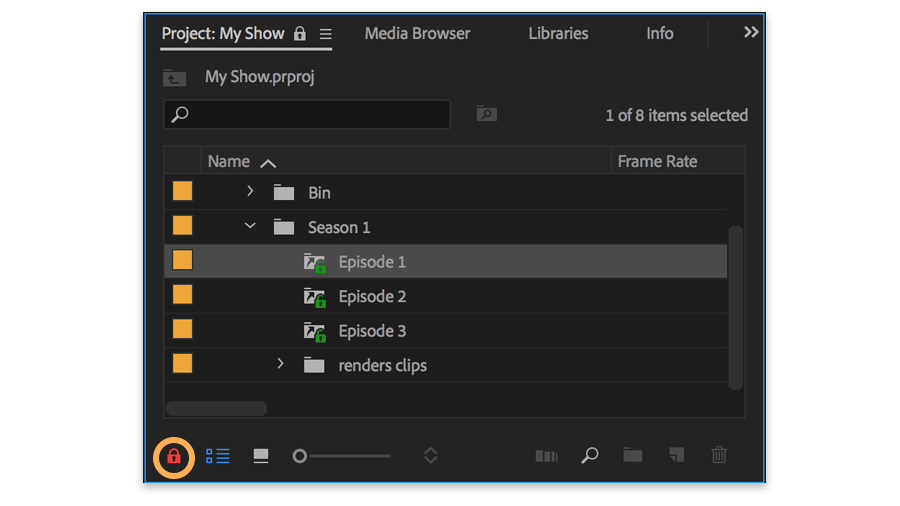Screen dimensions: 900x506
Task: Click the red project lock icon
Action: [174, 457]
